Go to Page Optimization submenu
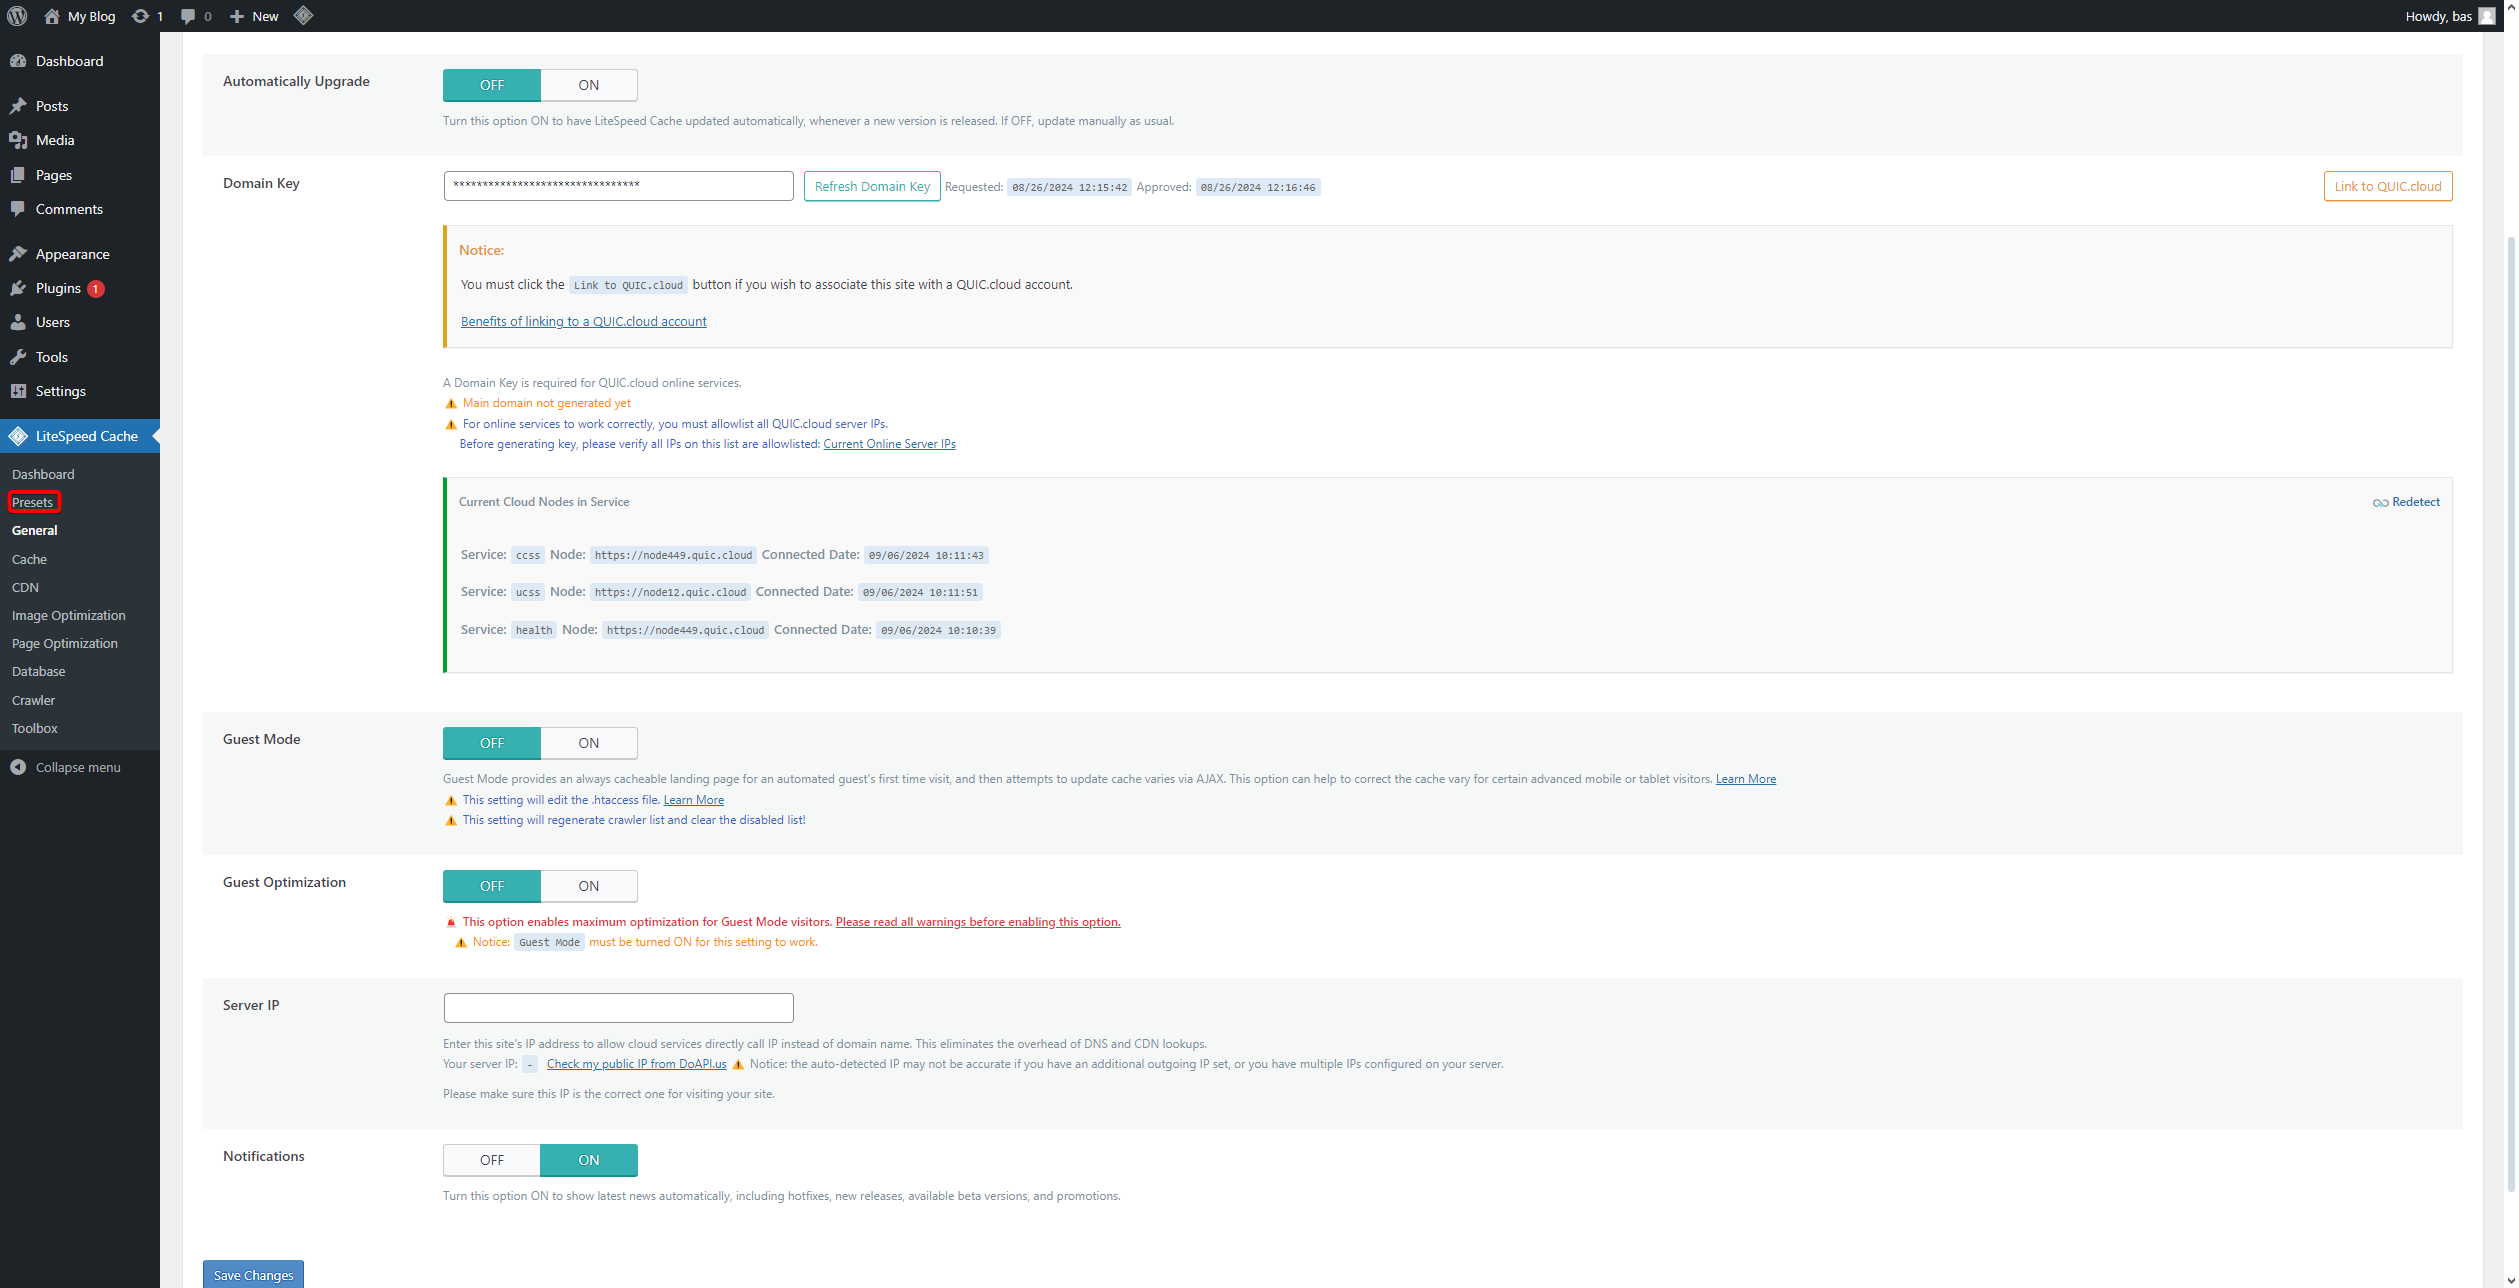The image size is (2519, 1288). [65, 643]
